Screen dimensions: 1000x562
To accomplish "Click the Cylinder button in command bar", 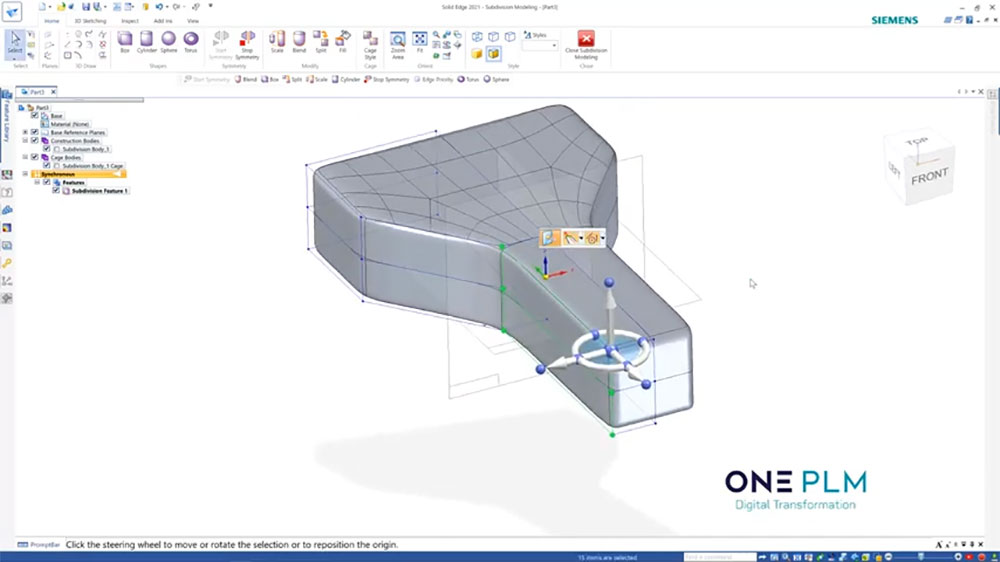I will 346,79.
